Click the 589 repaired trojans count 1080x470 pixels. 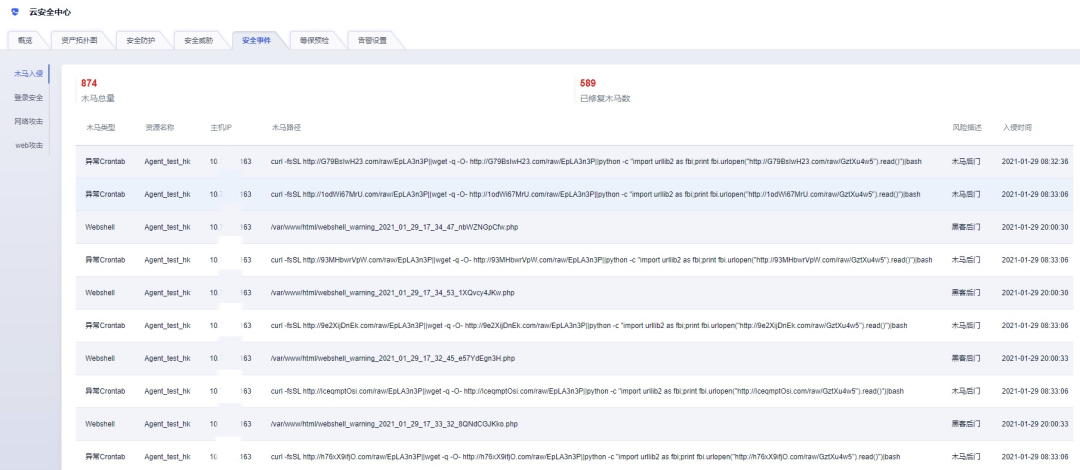[588, 83]
